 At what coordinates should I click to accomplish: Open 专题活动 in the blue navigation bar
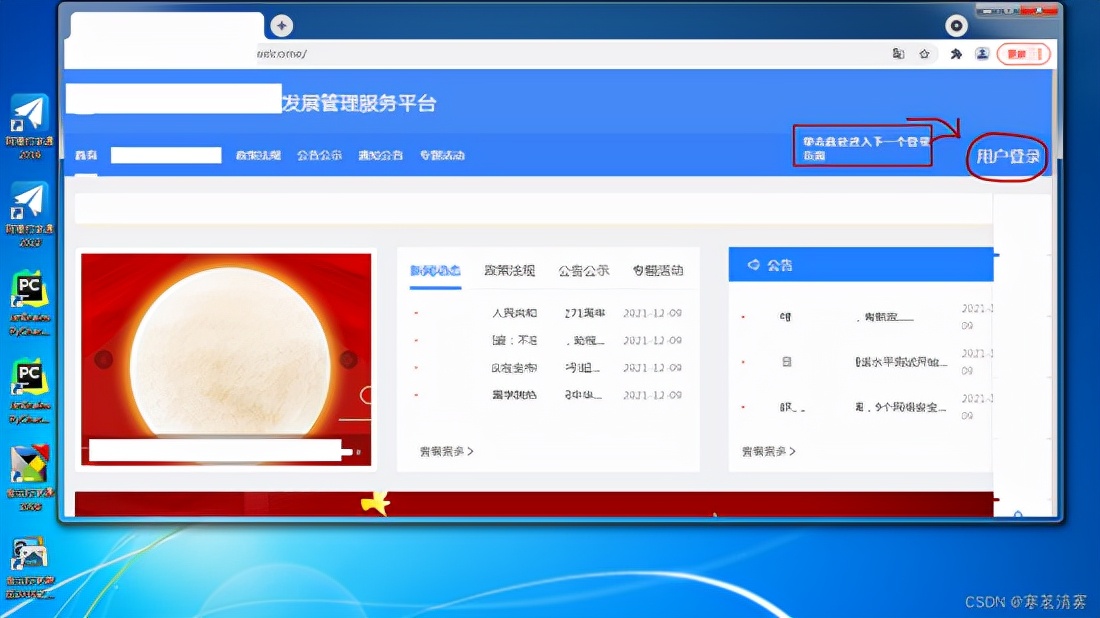coord(442,155)
